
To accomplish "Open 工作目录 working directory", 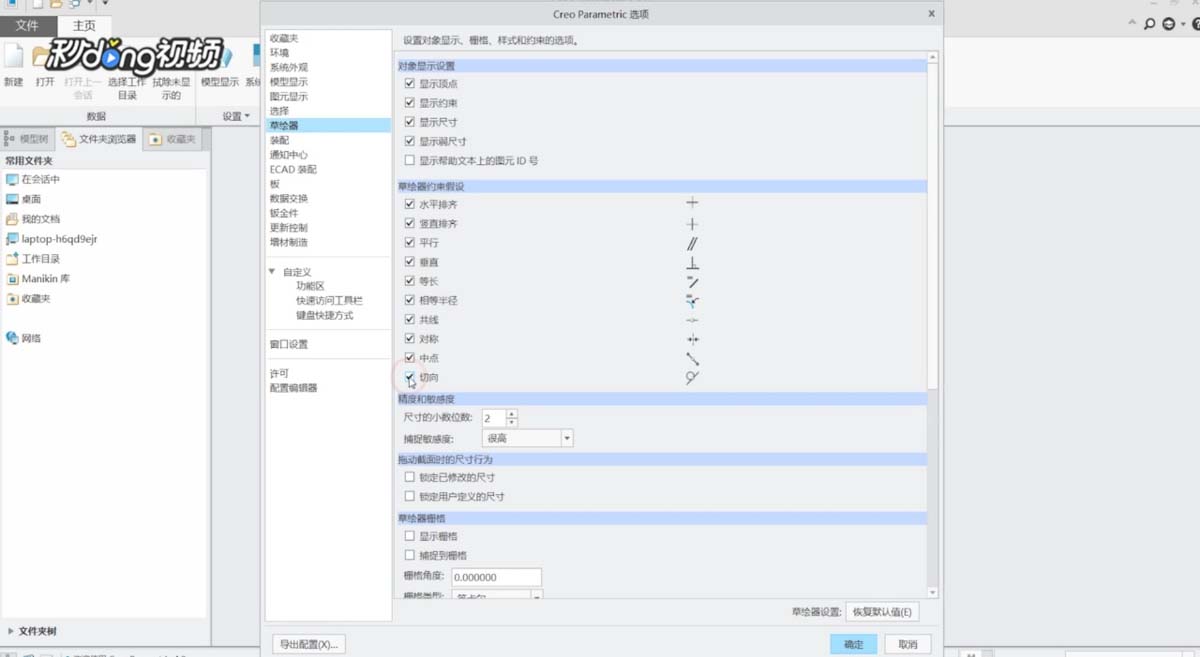I will [33, 259].
